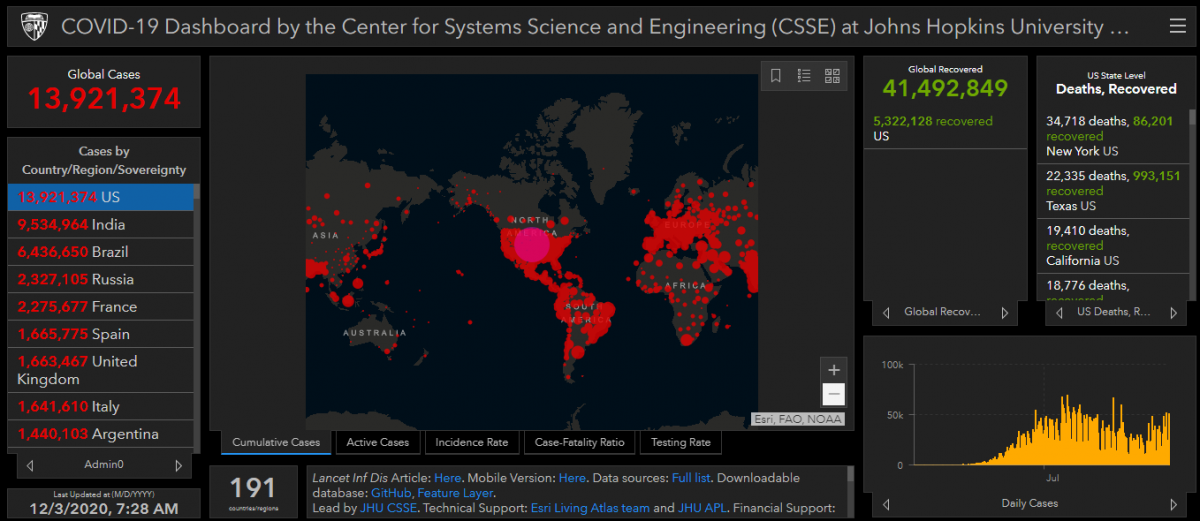Select Brazil in the country list
The image size is (1200, 521).
(x=100, y=252)
